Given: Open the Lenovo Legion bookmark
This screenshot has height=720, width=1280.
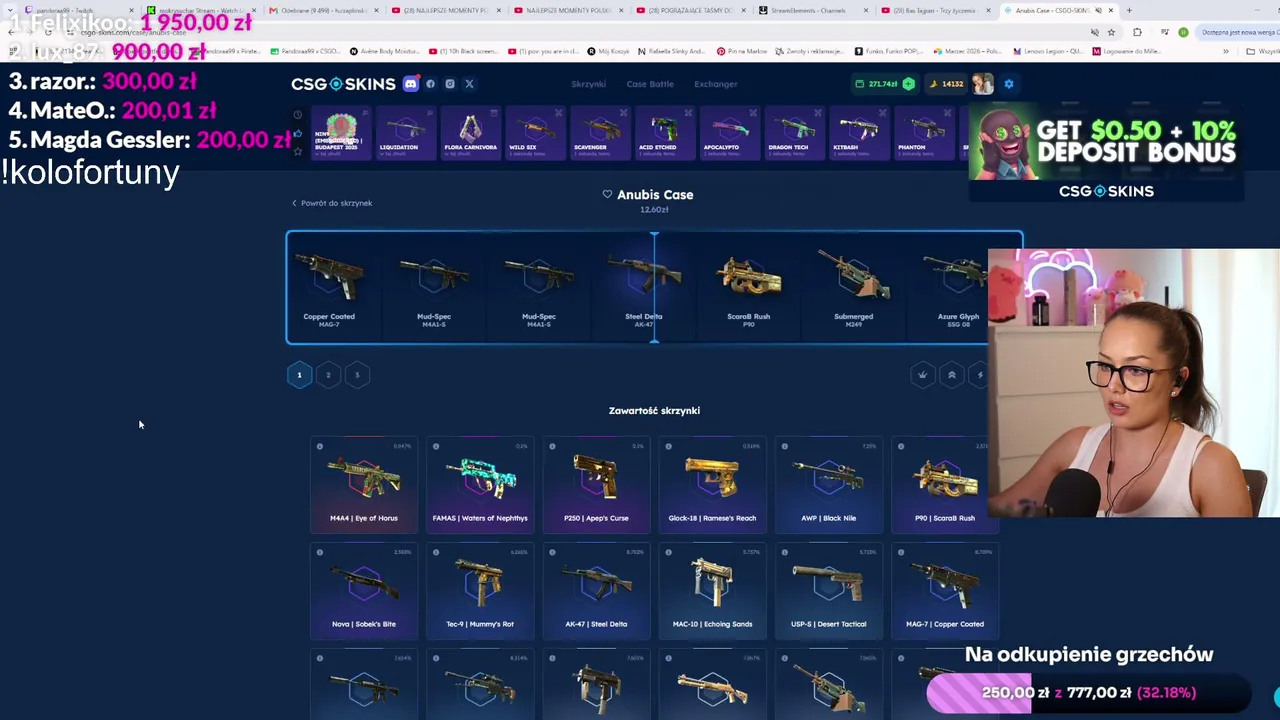Looking at the screenshot, I should tap(1048, 51).
